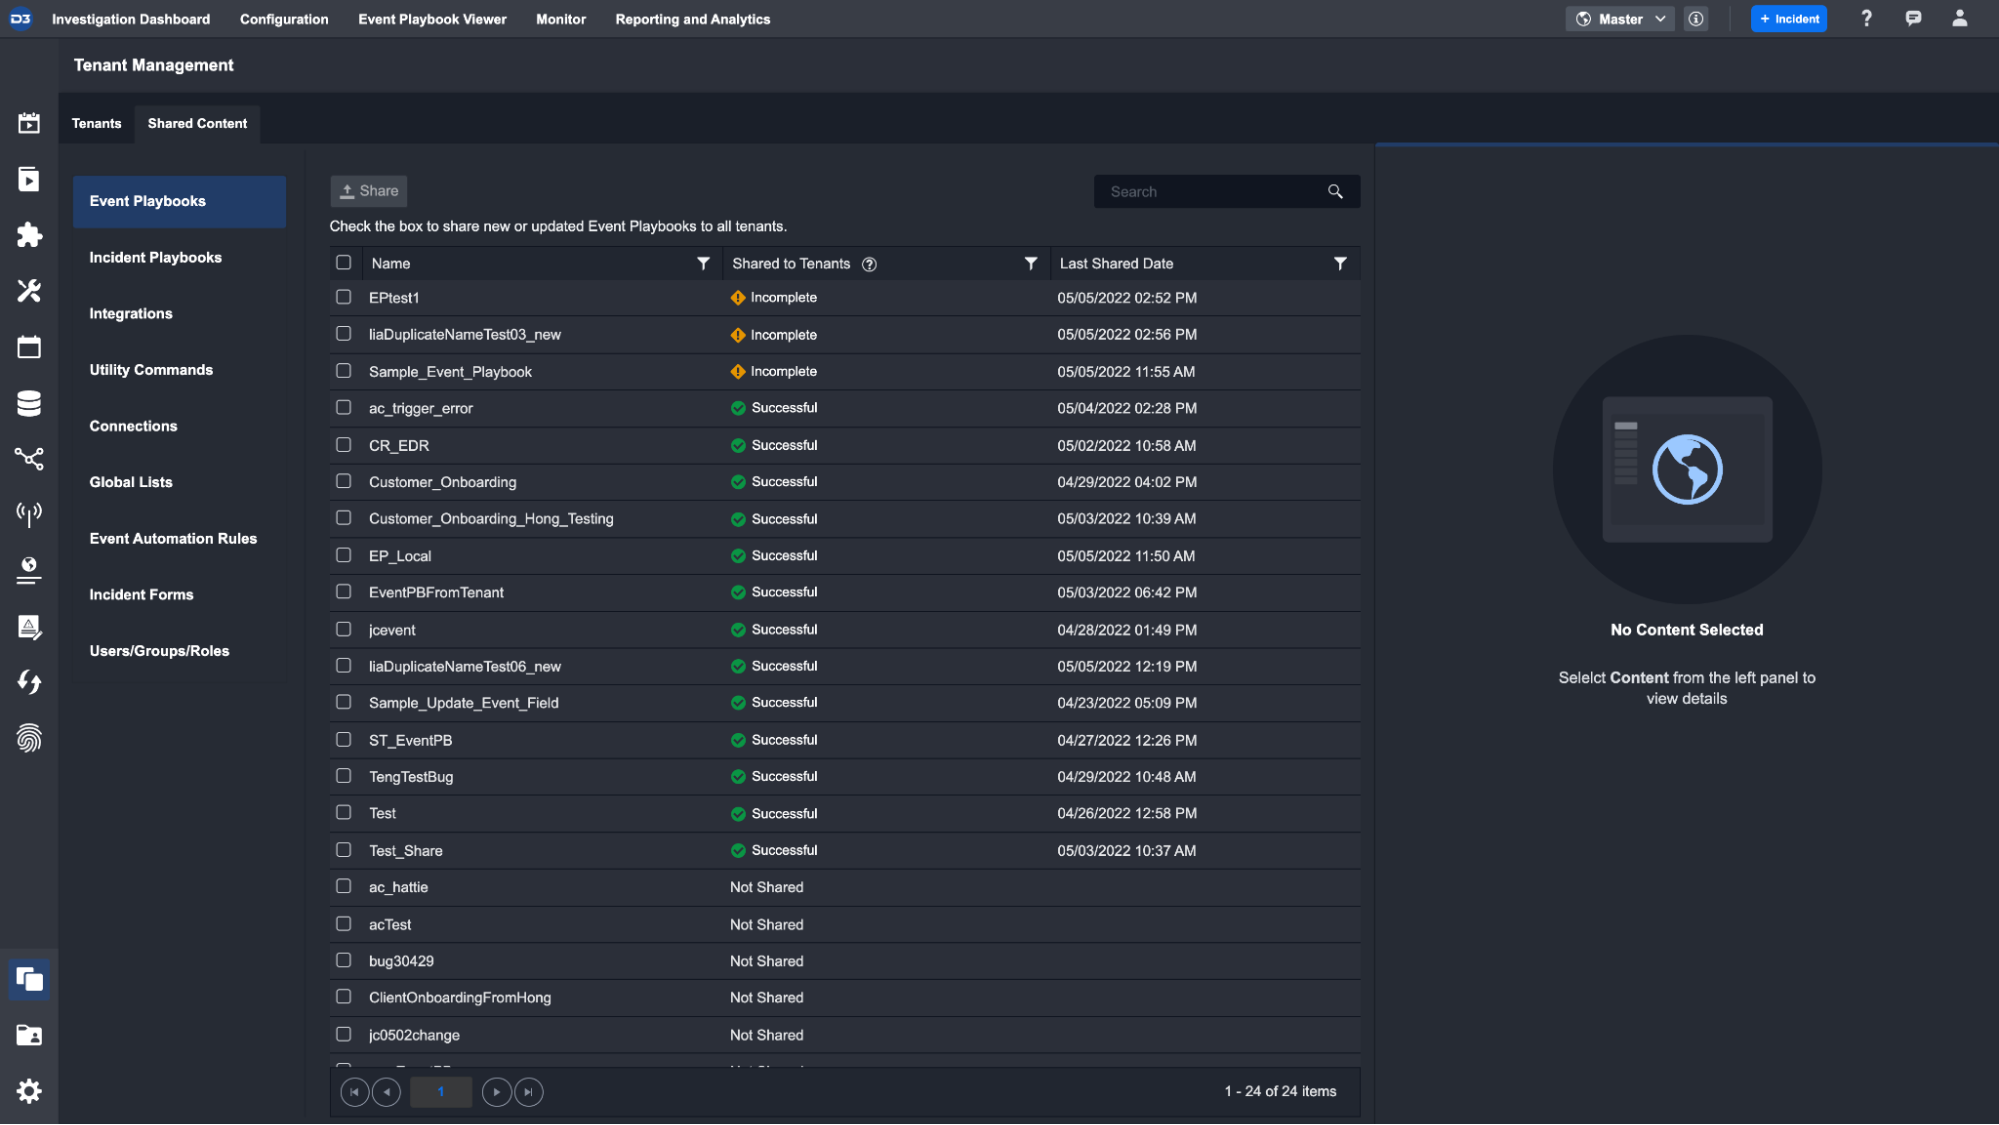Viewport: 1999px width, 1125px height.
Task: Open the calendar playback sidebar icon
Action: [29, 123]
